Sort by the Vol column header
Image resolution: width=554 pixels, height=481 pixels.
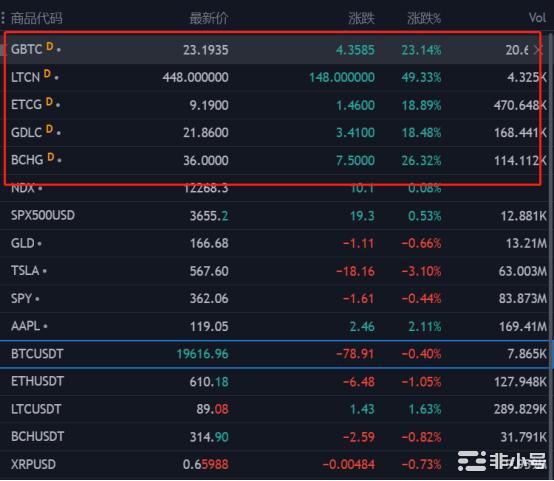pyautogui.click(x=537, y=18)
